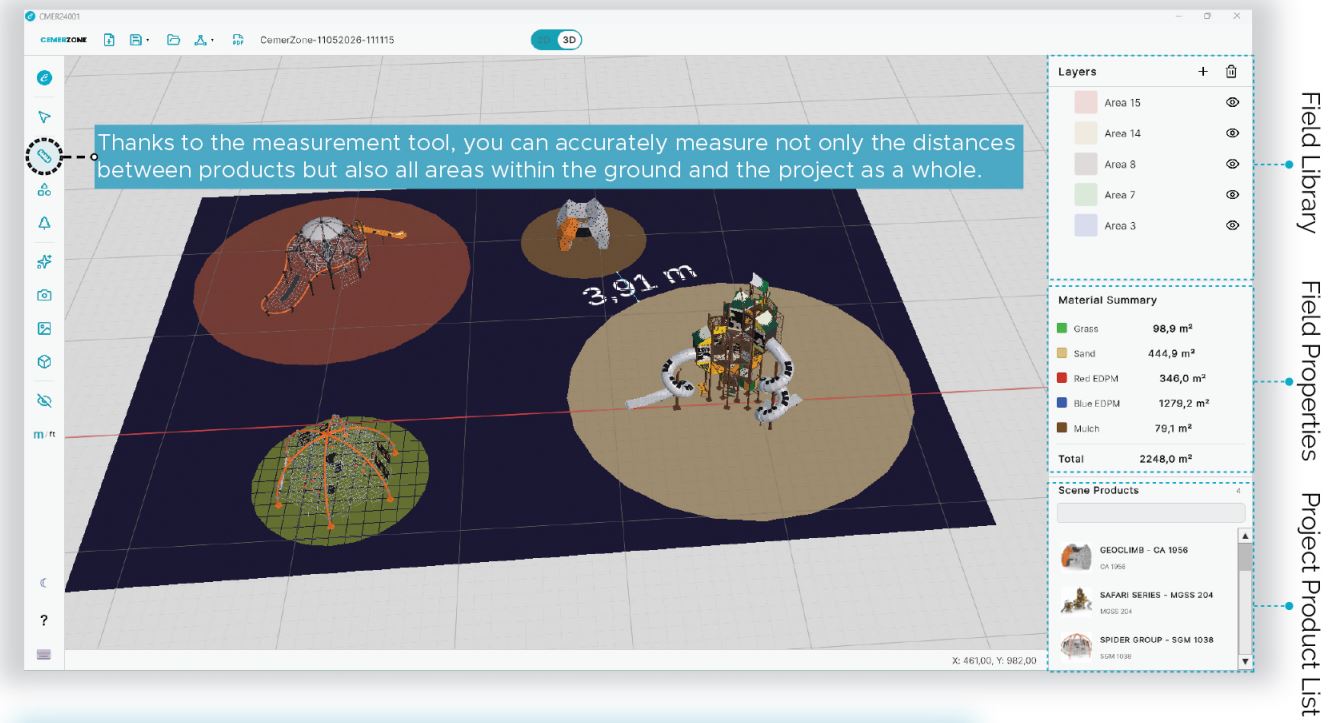Image resolution: width=1344 pixels, height=723 pixels.
Task: Click the keyboard shortcuts icon
Action: coord(44,654)
